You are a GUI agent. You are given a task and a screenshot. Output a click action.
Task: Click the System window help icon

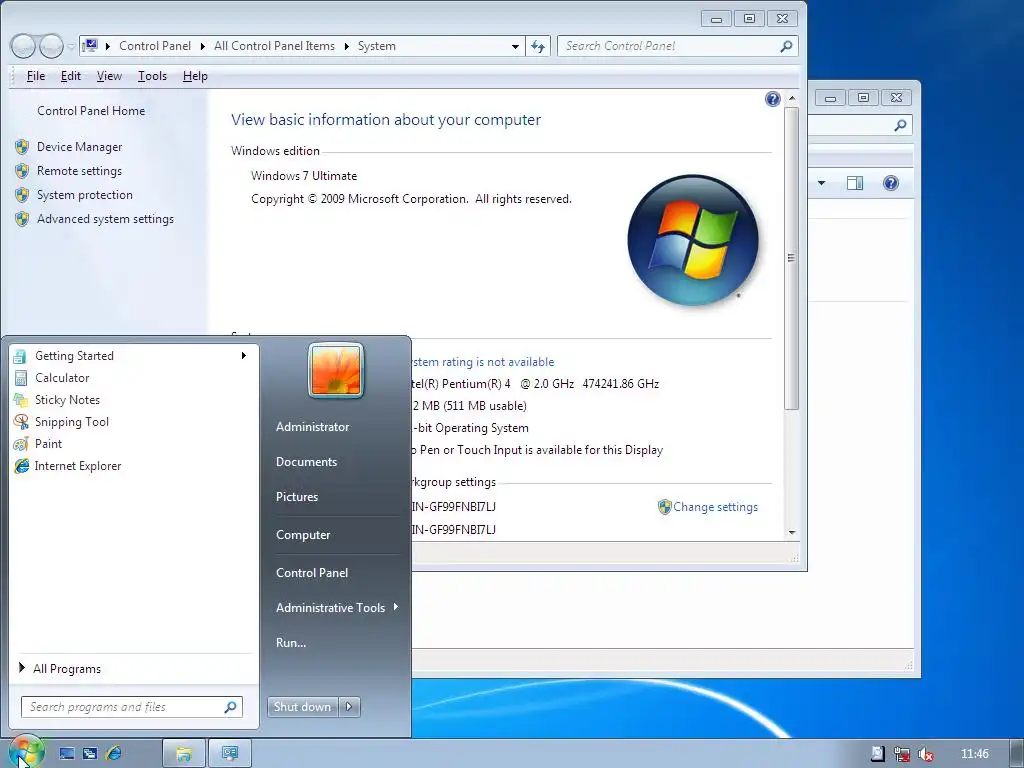click(x=773, y=99)
